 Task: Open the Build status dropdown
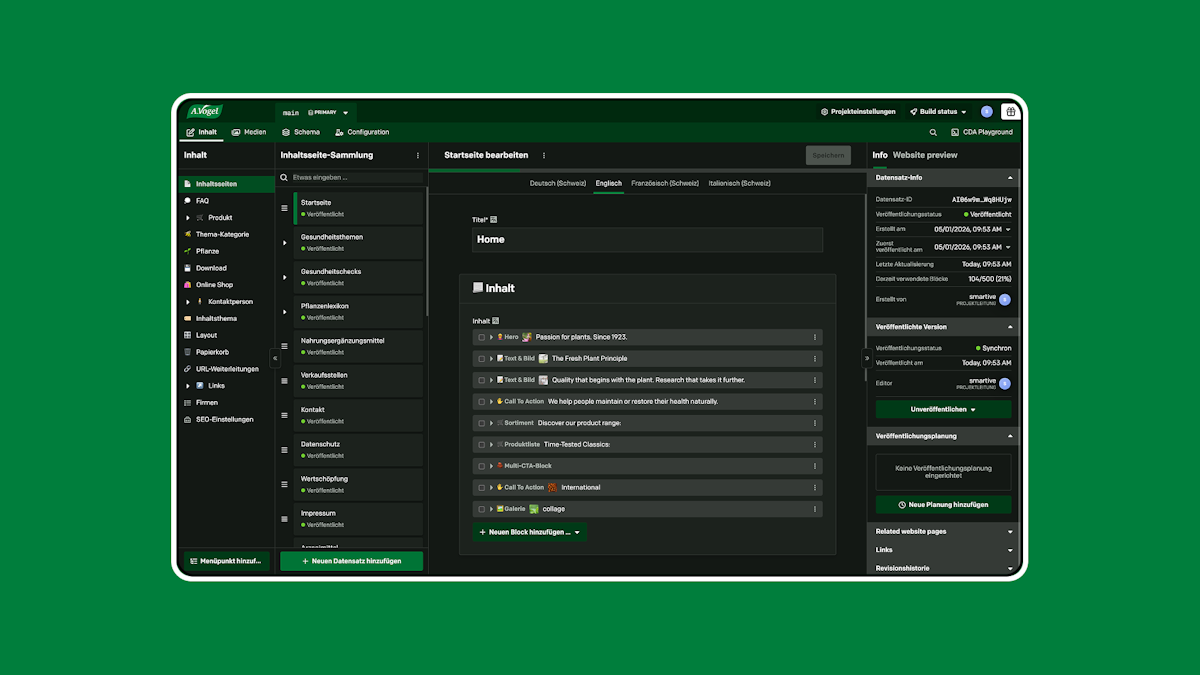point(939,112)
